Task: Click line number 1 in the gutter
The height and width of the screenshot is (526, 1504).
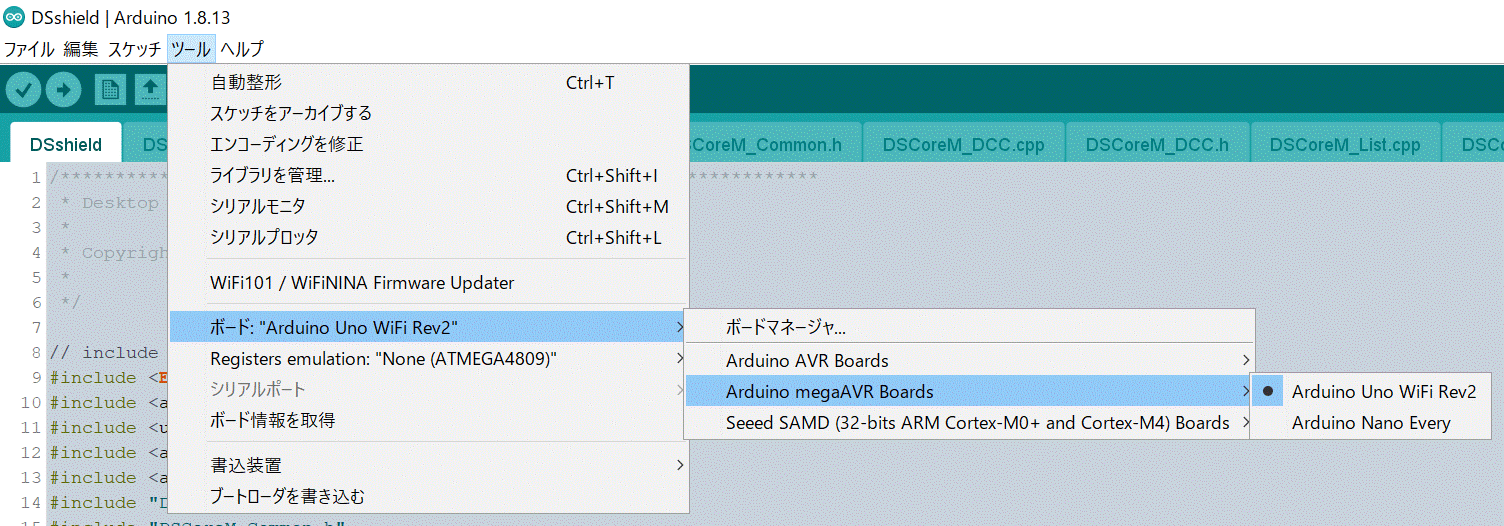Action: (x=36, y=178)
